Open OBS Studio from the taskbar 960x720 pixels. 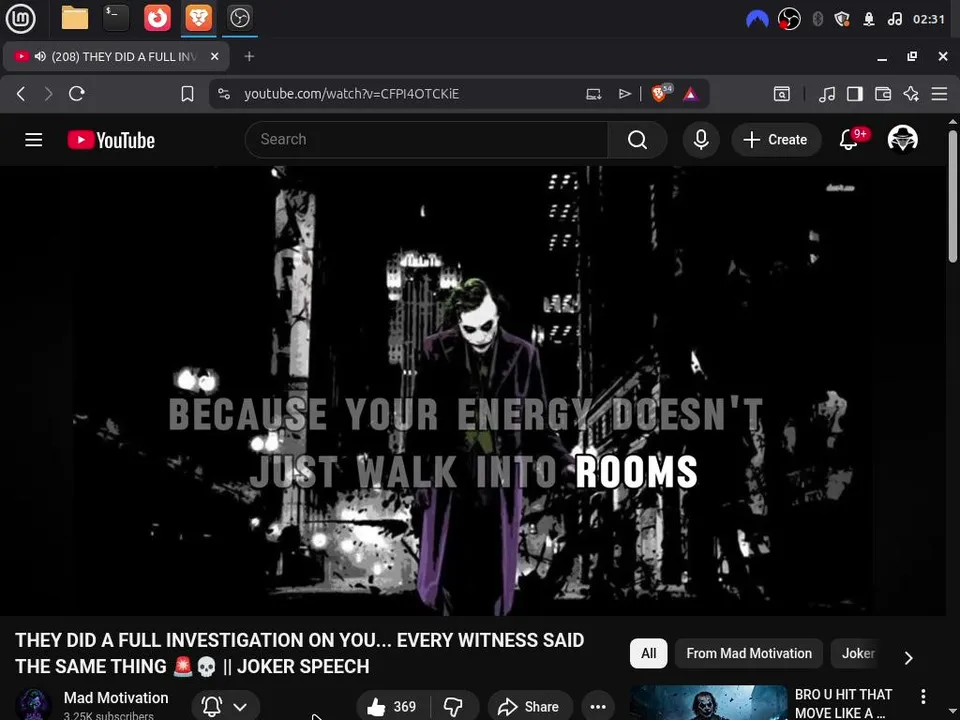pyautogui.click(x=239, y=18)
